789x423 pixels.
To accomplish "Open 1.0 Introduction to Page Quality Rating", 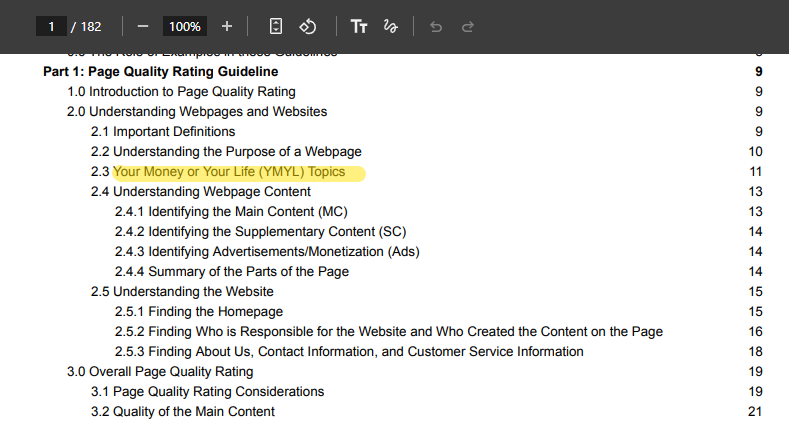I will (x=181, y=92).
